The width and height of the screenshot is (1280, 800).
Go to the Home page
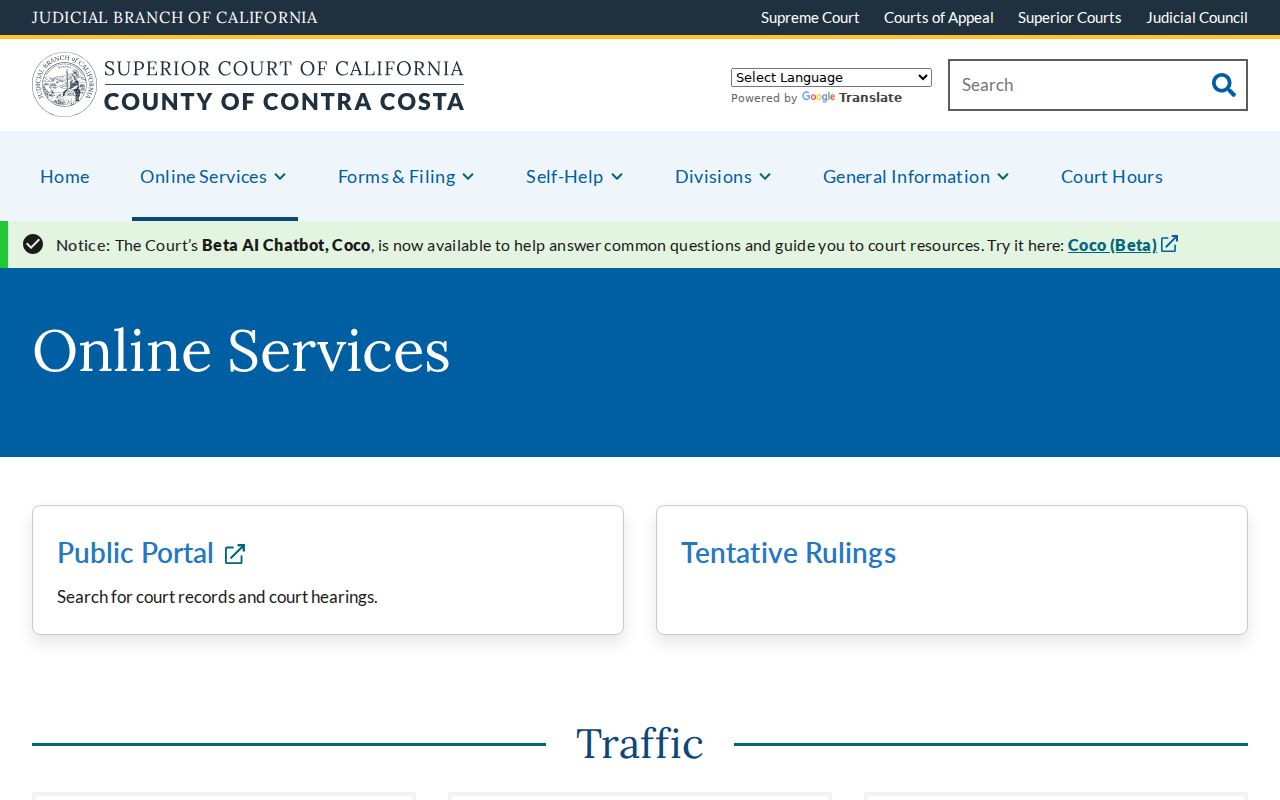(65, 176)
